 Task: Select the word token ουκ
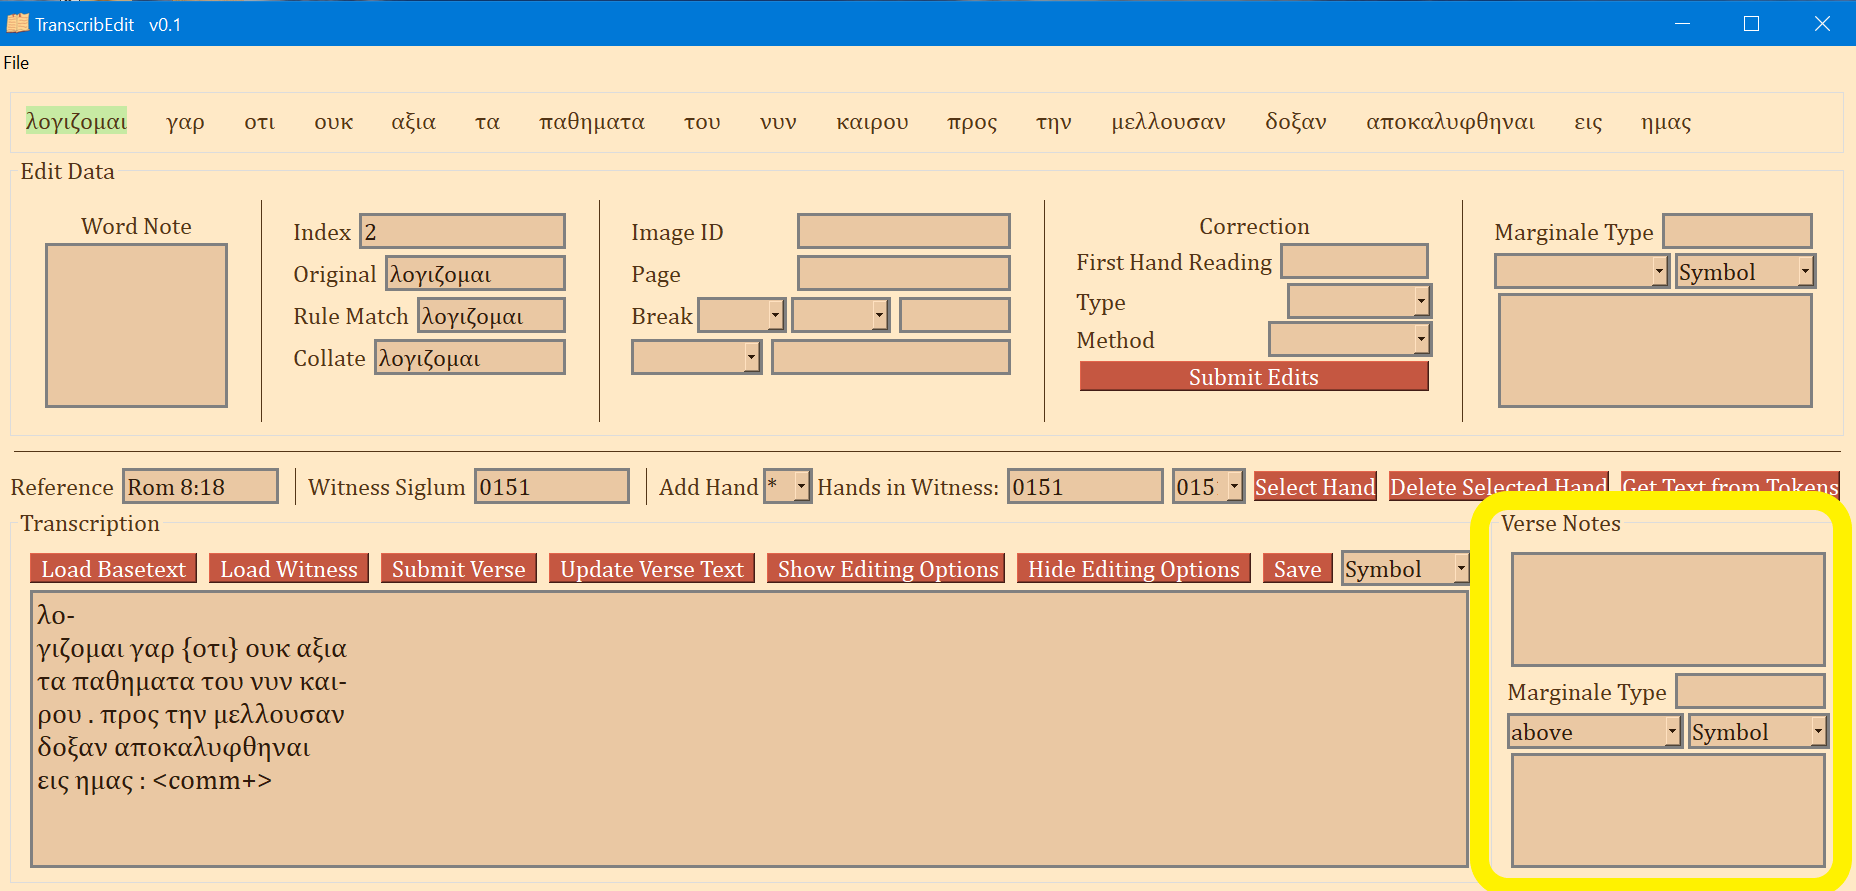333,122
